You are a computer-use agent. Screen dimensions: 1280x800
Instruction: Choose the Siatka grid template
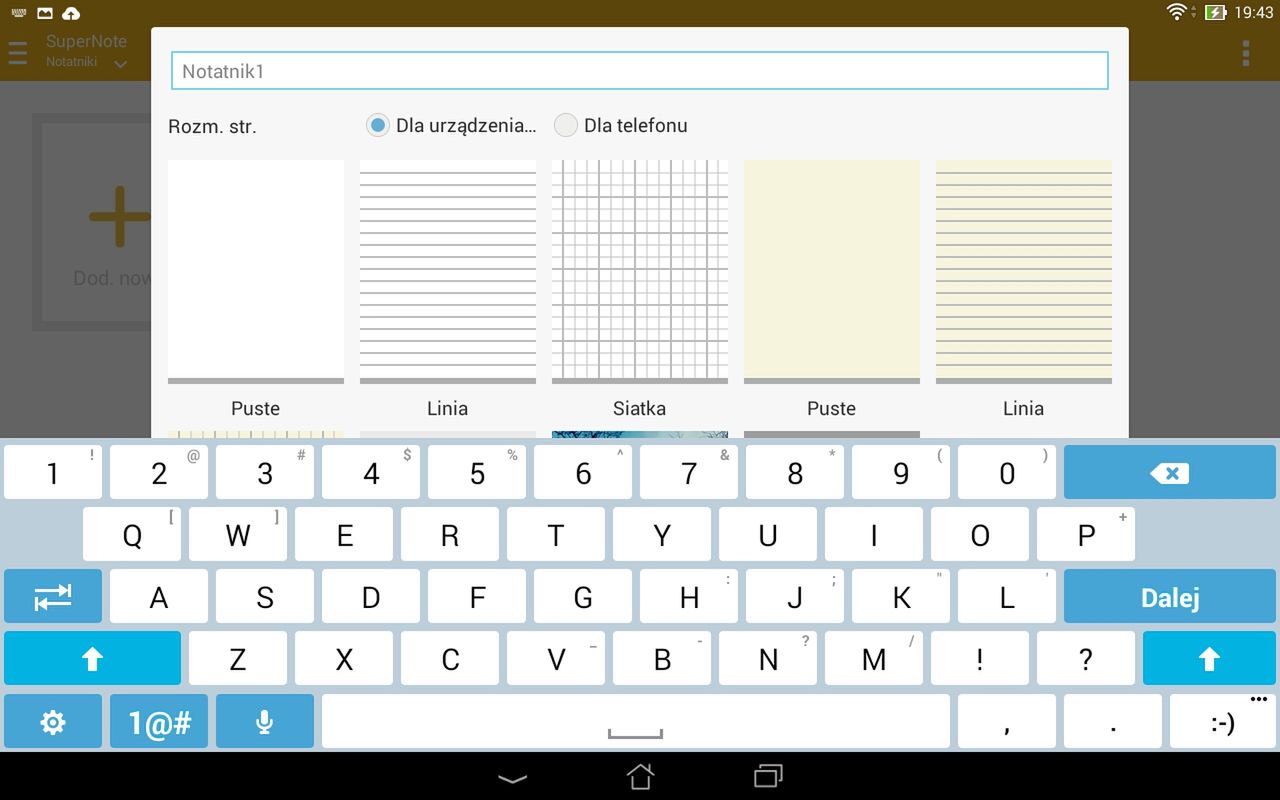pyautogui.click(x=640, y=272)
